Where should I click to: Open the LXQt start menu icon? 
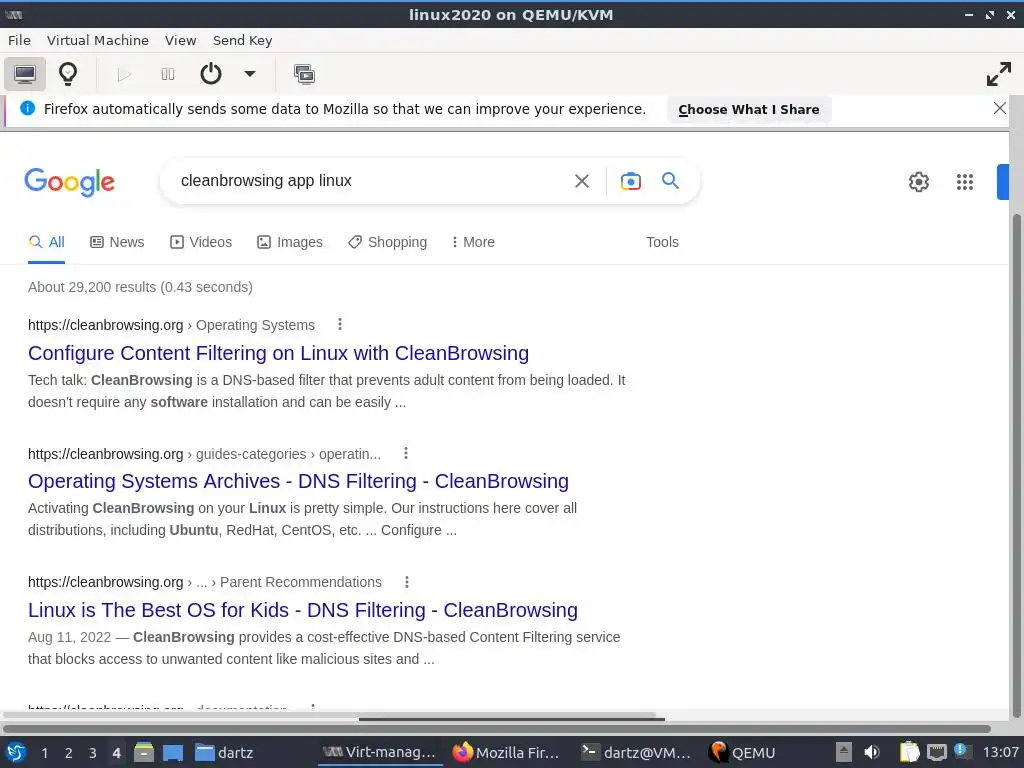(x=16, y=752)
